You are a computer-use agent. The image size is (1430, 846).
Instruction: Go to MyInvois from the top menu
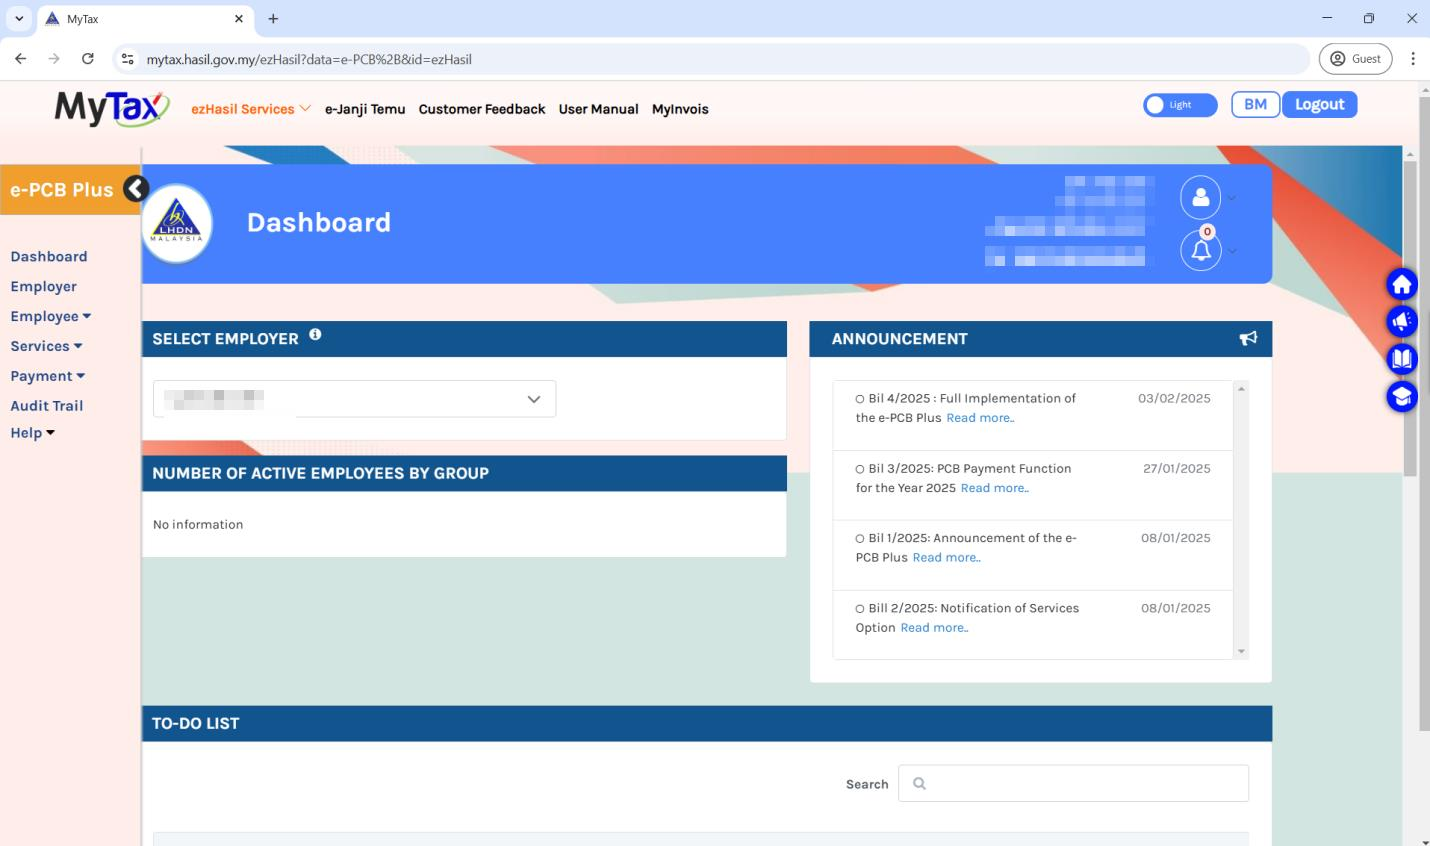tap(680, 109)
